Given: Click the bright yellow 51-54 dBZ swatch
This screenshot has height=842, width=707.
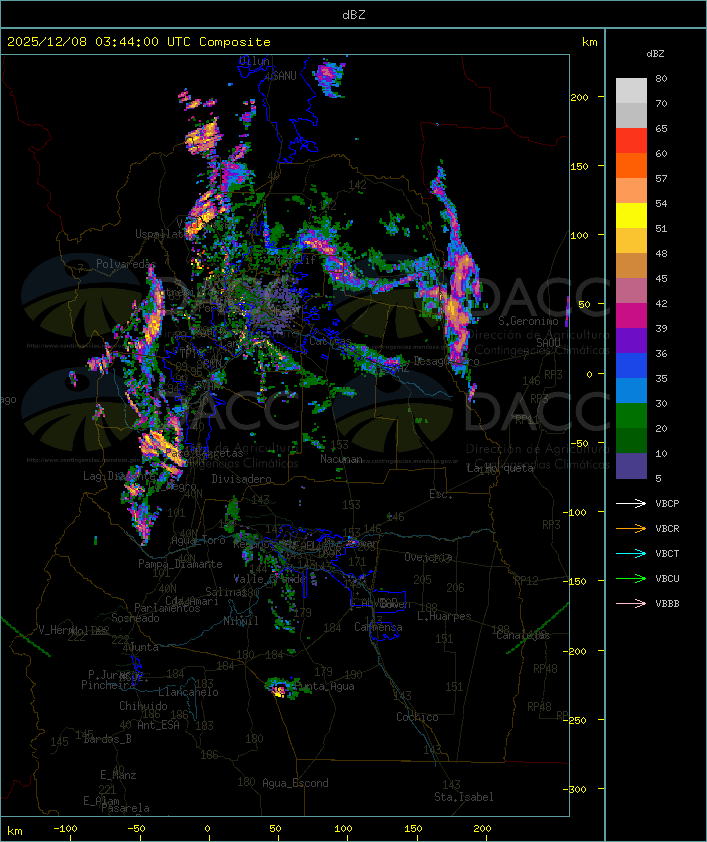Looking at the screenshot, I should click(631, 215).
